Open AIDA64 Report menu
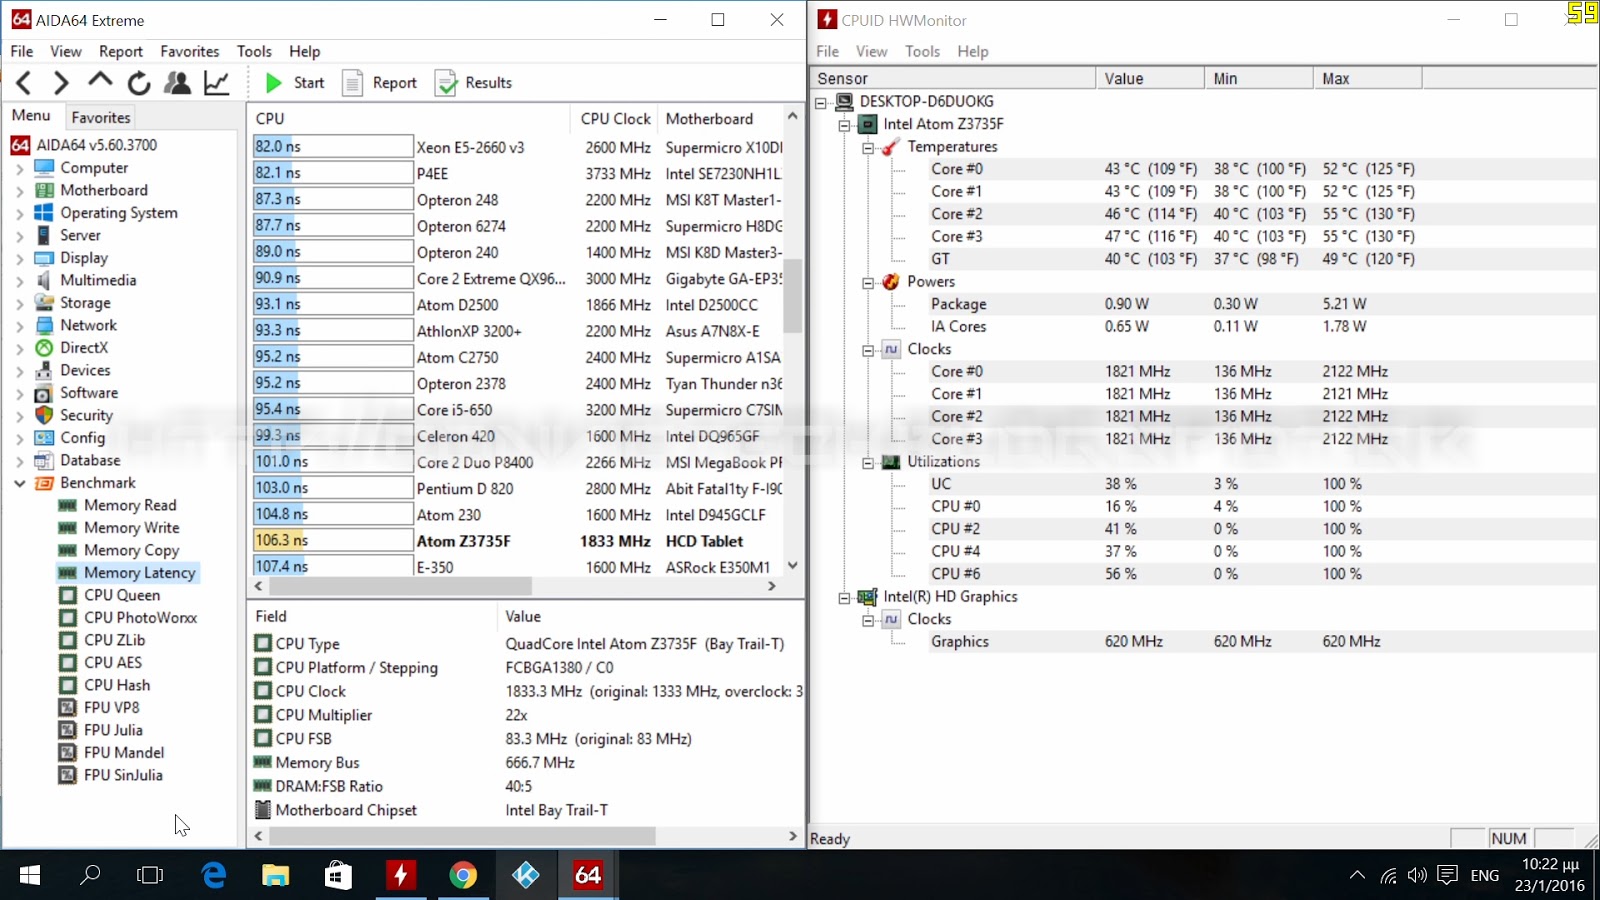 121,51
